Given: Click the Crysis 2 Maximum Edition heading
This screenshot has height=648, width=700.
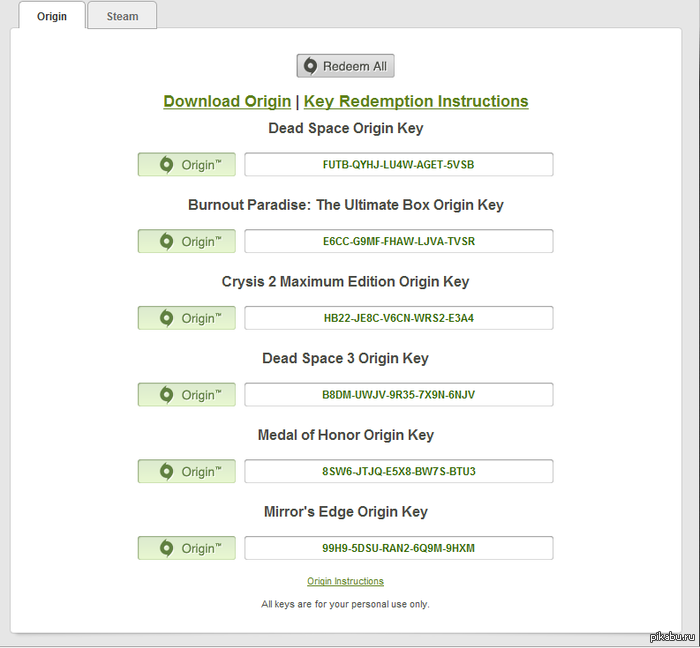Looking at the screenshot, I should [x=345, y=282].
